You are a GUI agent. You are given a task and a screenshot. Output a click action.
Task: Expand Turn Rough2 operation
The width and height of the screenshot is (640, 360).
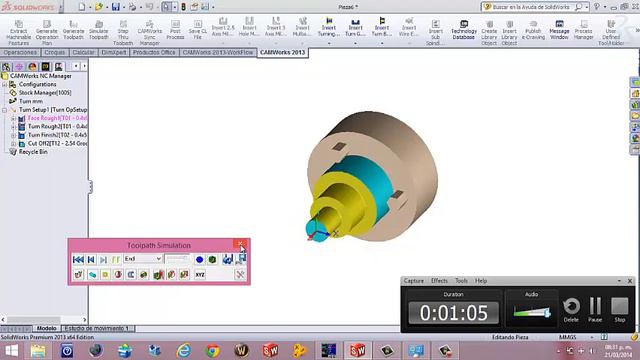point(13,127)
